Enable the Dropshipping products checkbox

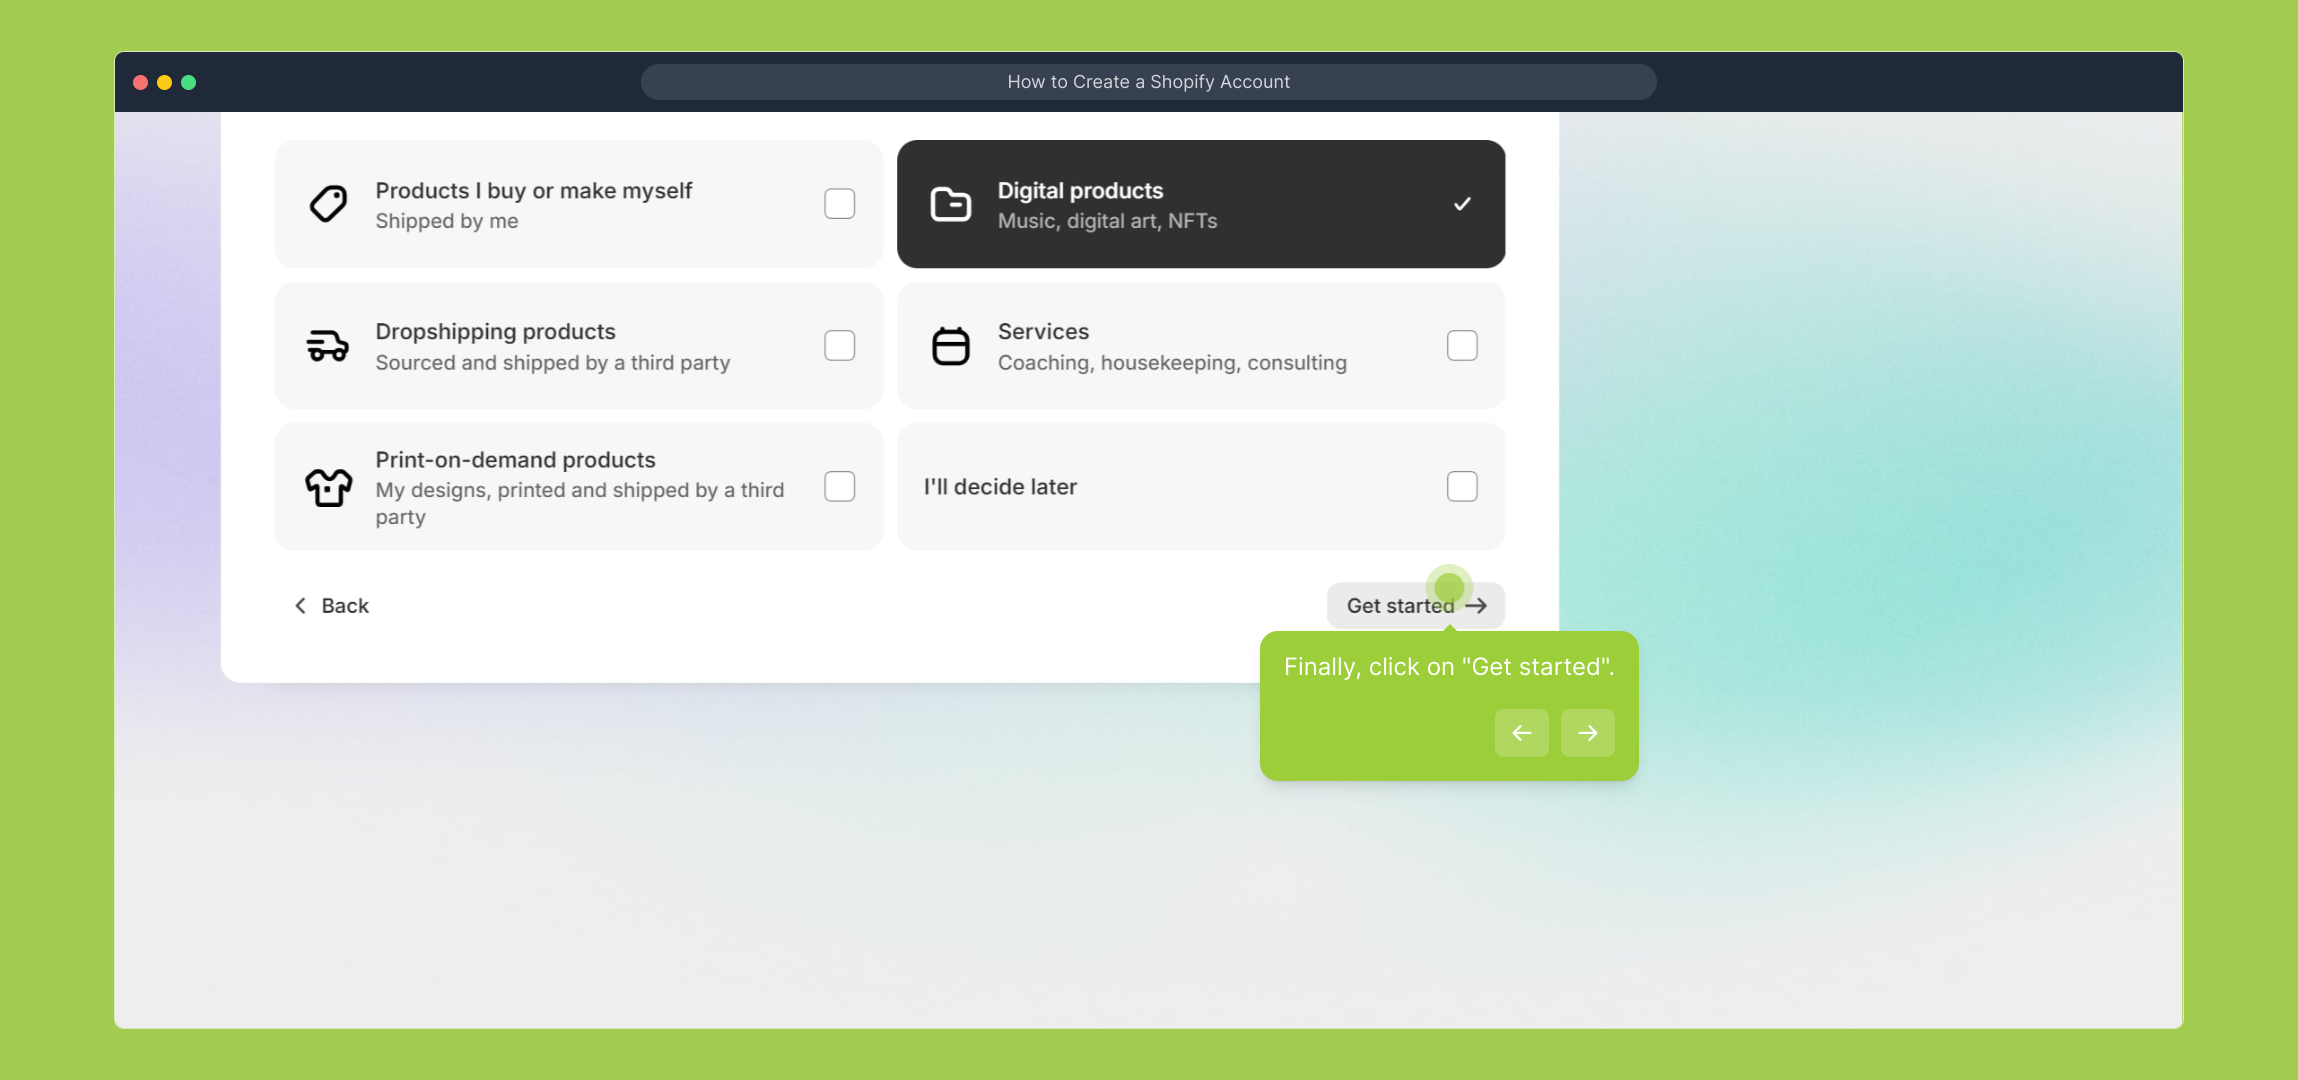coord(839,346)
